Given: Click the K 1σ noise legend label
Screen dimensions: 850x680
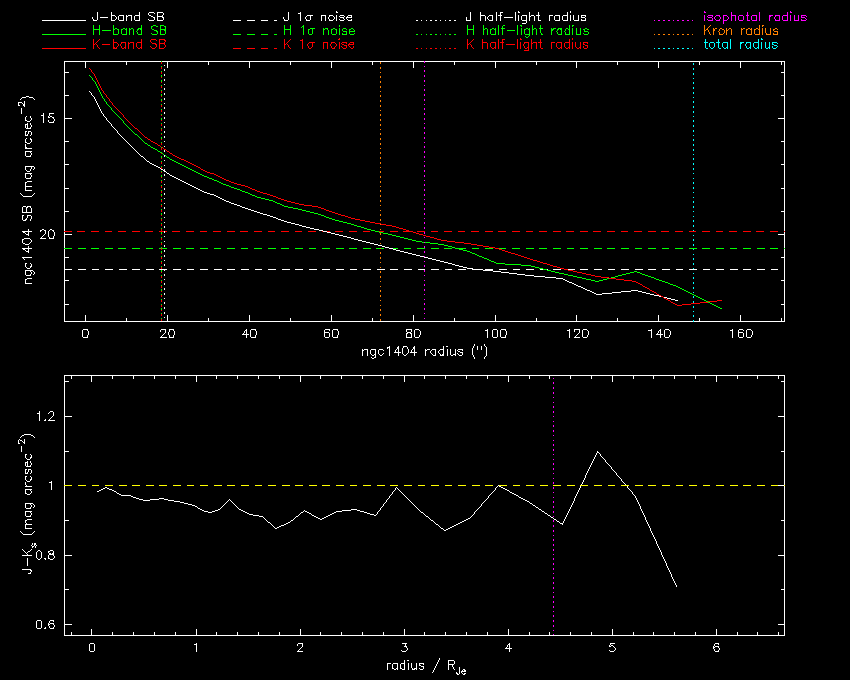Looking at the screenshot, I should coord(324,46).
